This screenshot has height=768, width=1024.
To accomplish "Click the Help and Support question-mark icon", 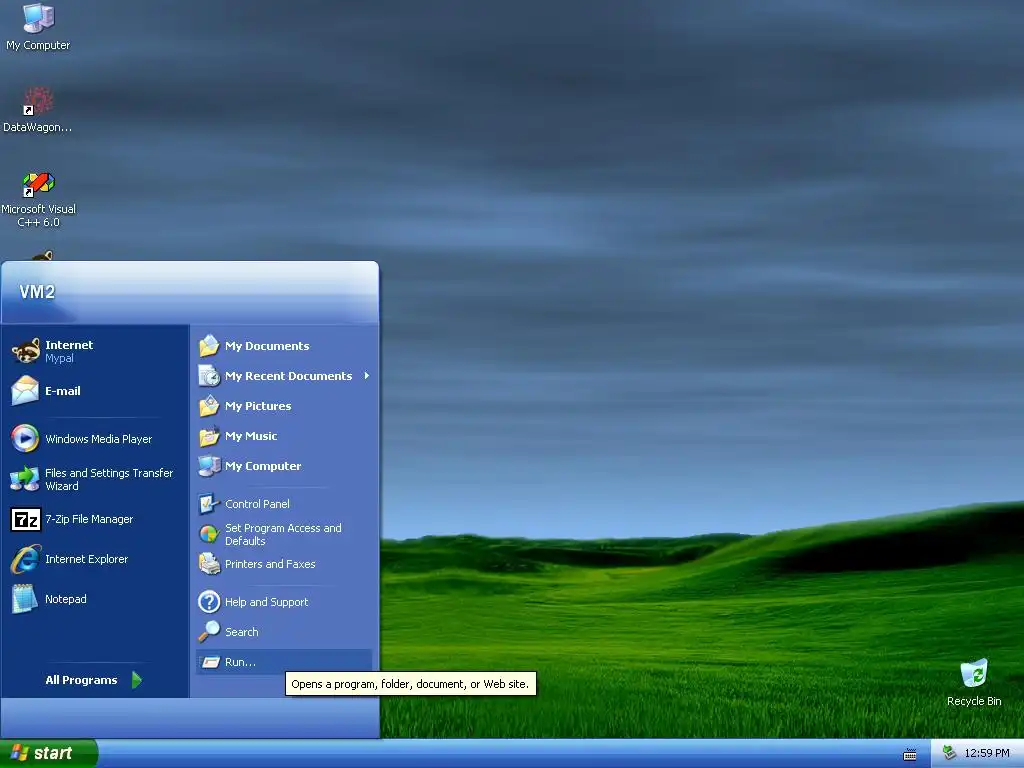I will (x=209, y=601).
